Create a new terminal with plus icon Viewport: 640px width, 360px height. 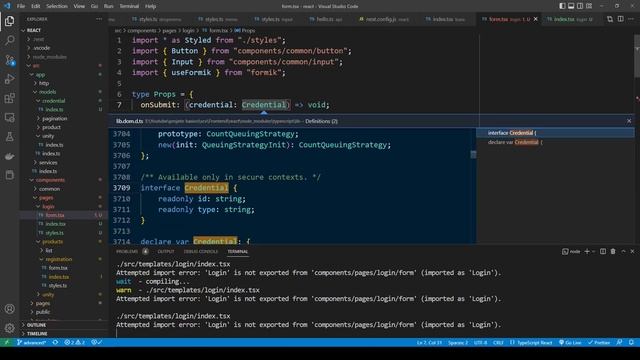tap(587, 251)
